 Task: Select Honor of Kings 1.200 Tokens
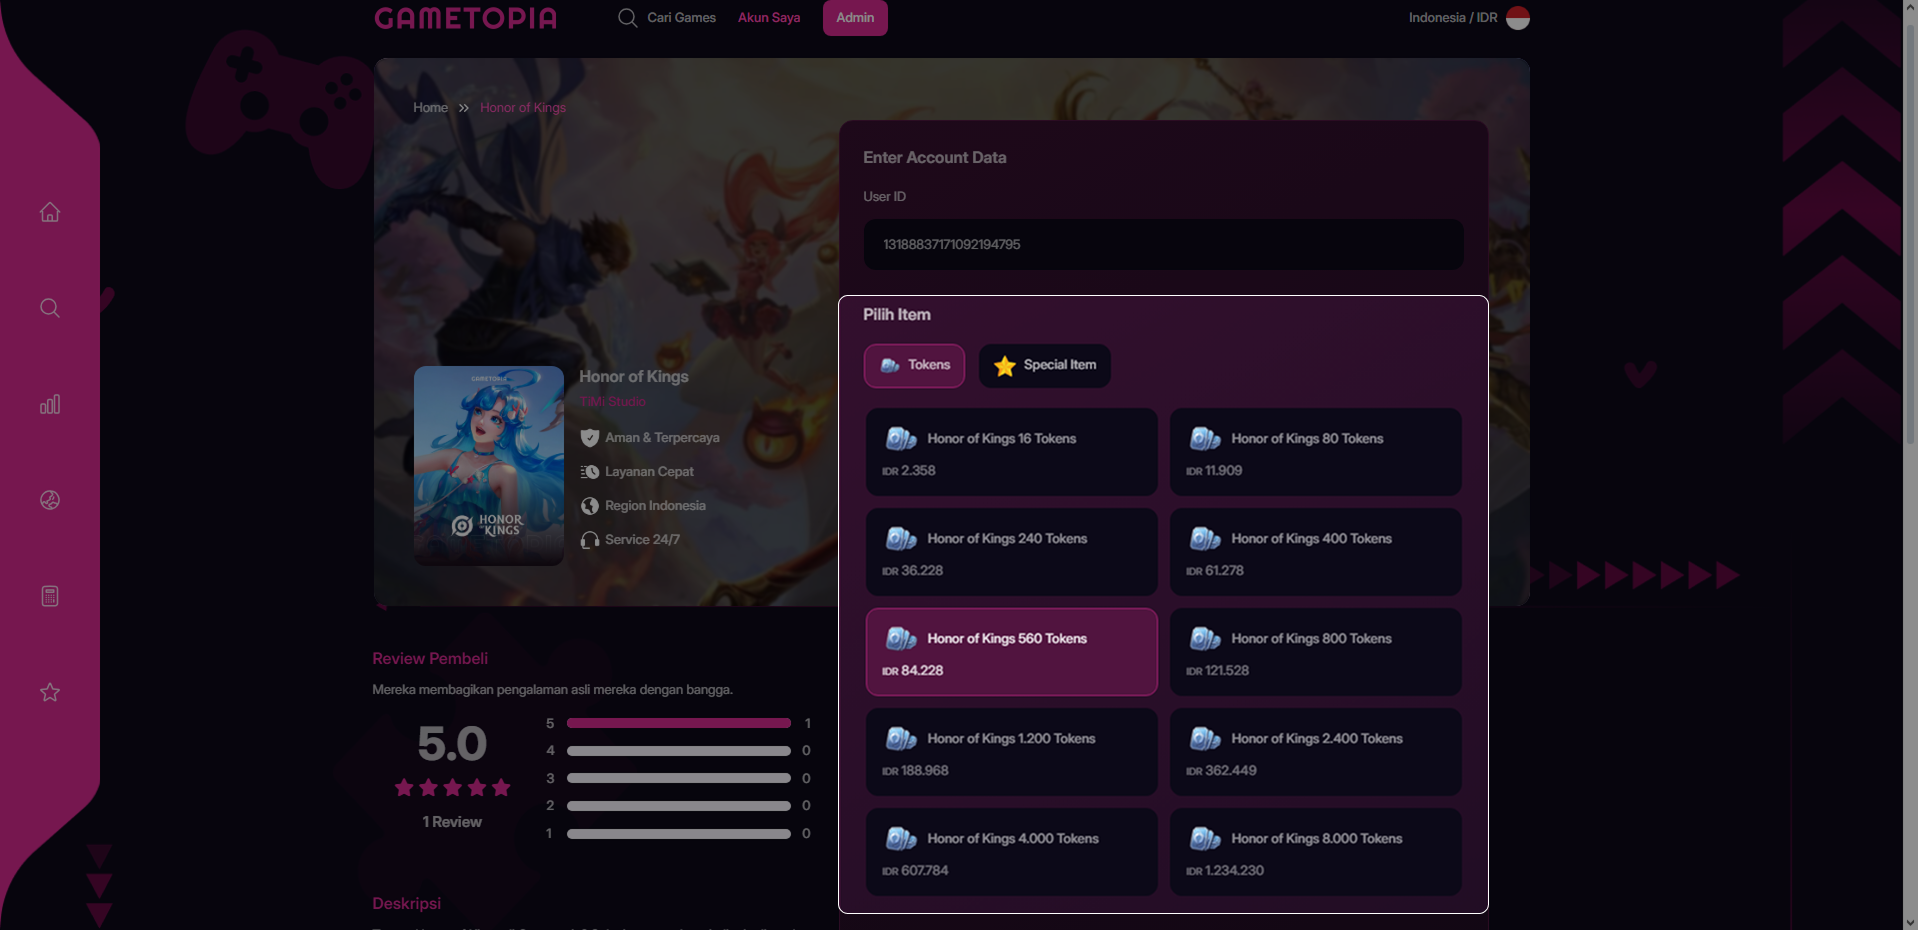[1011, 752]
